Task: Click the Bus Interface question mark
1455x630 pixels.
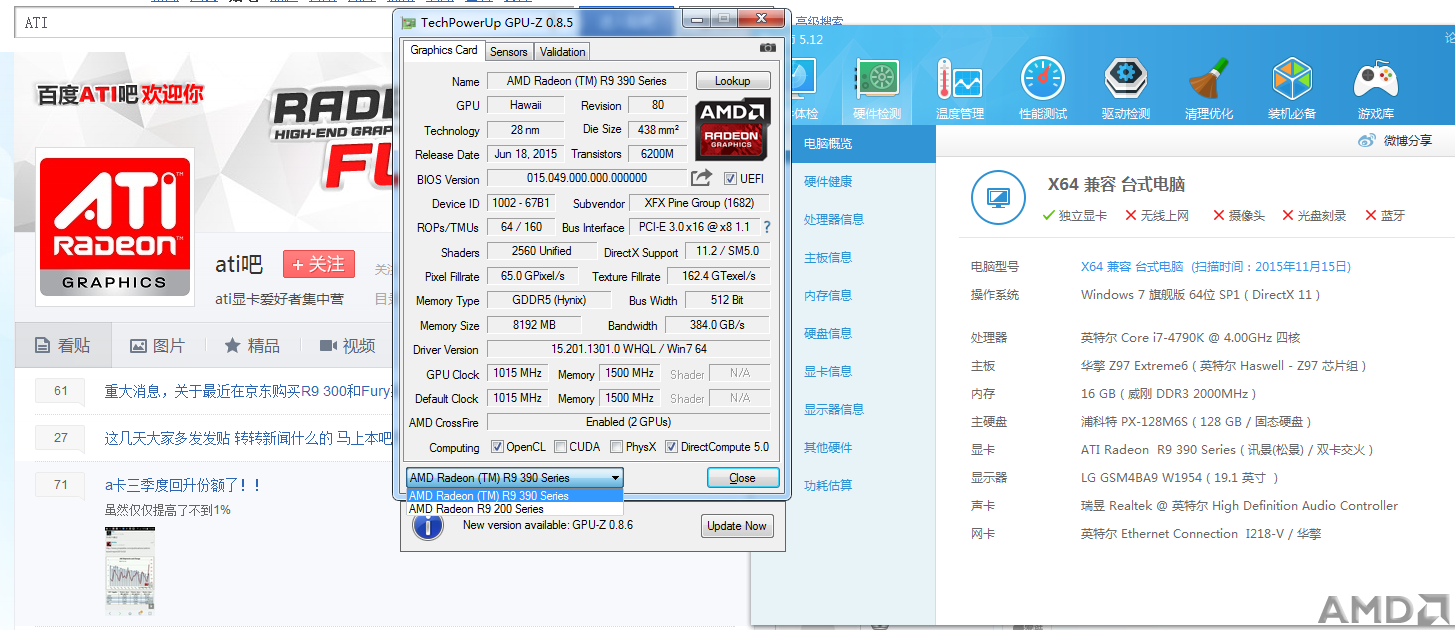Action: point(767,227)
